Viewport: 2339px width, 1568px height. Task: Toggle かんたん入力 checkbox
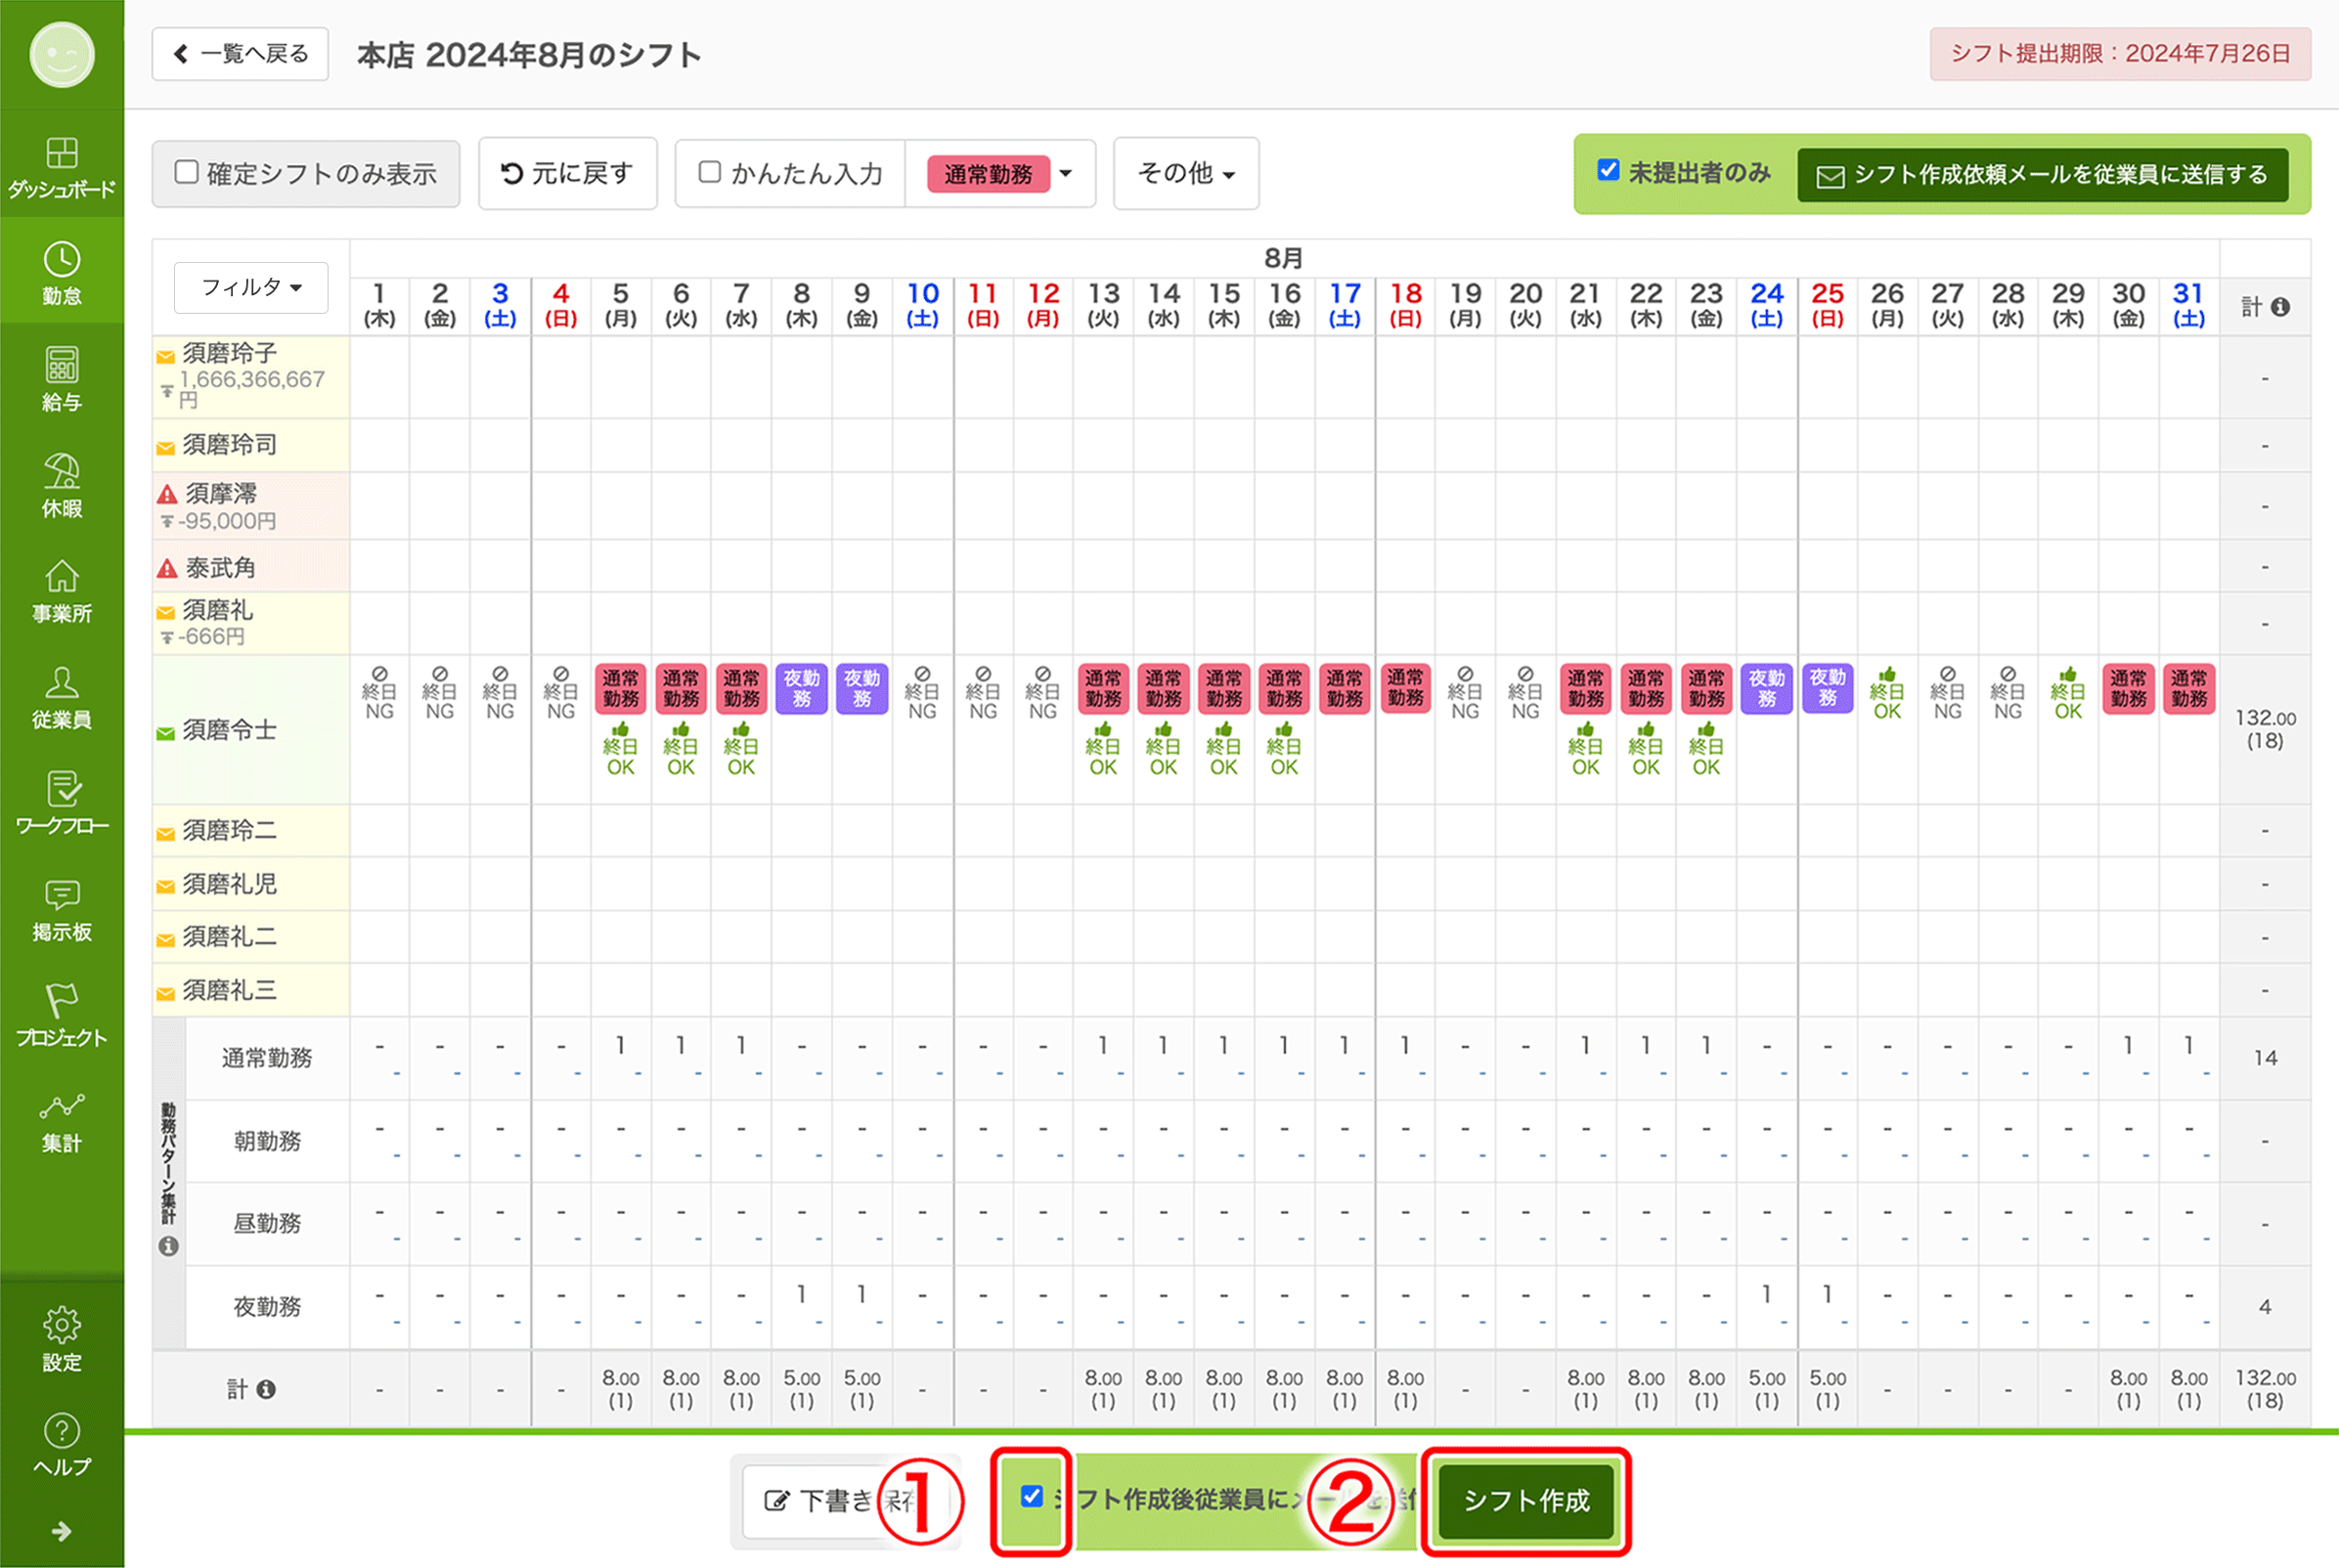(x=709, y=172)
